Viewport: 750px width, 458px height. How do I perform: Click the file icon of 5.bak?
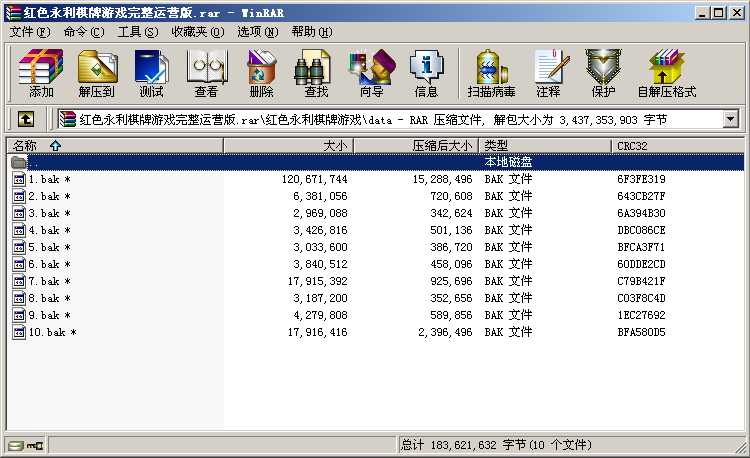[19, 247]
